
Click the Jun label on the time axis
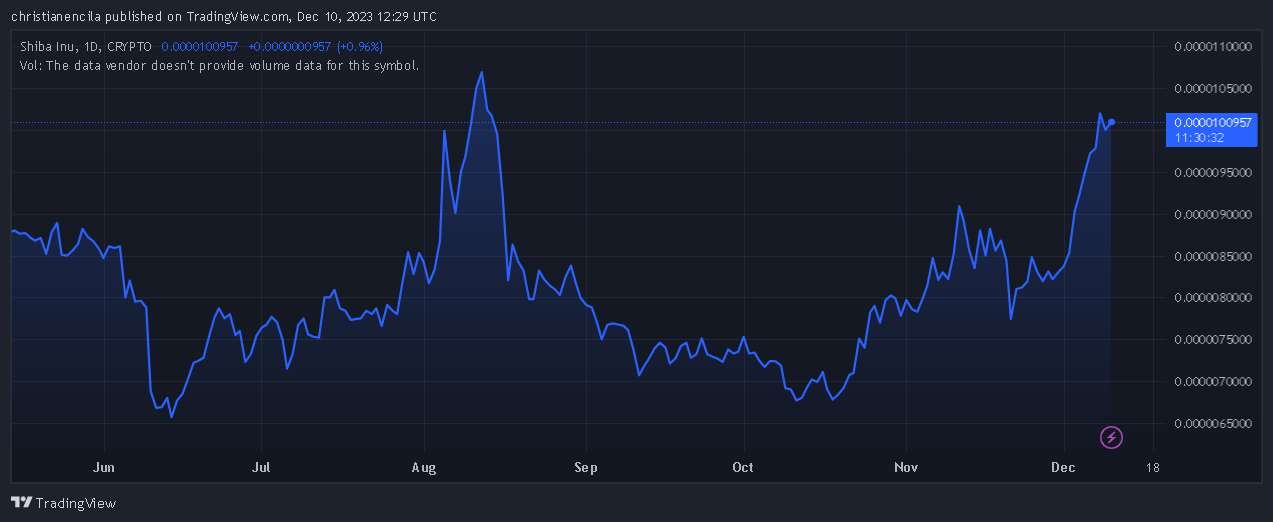pyautogui.click(x=103, y=467)
